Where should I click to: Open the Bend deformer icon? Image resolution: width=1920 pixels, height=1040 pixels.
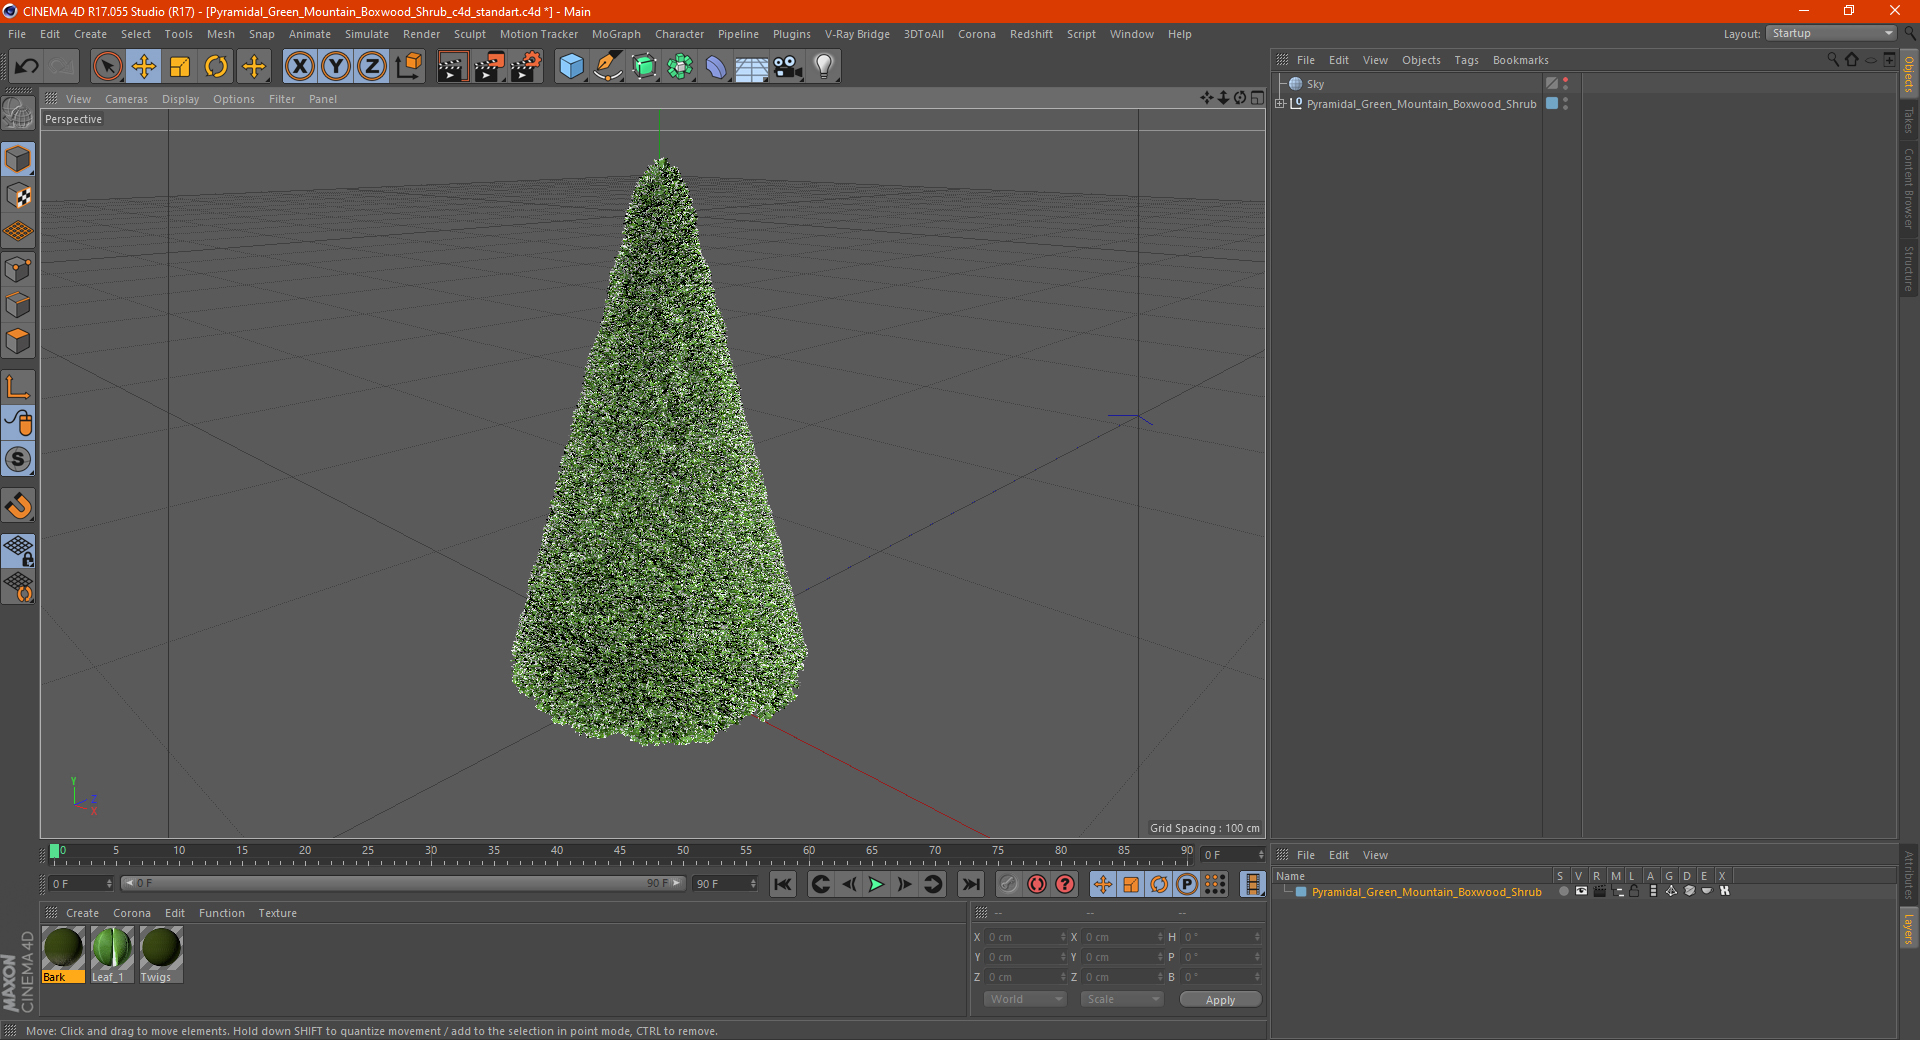pyautogui.click(x=716, y=67)
